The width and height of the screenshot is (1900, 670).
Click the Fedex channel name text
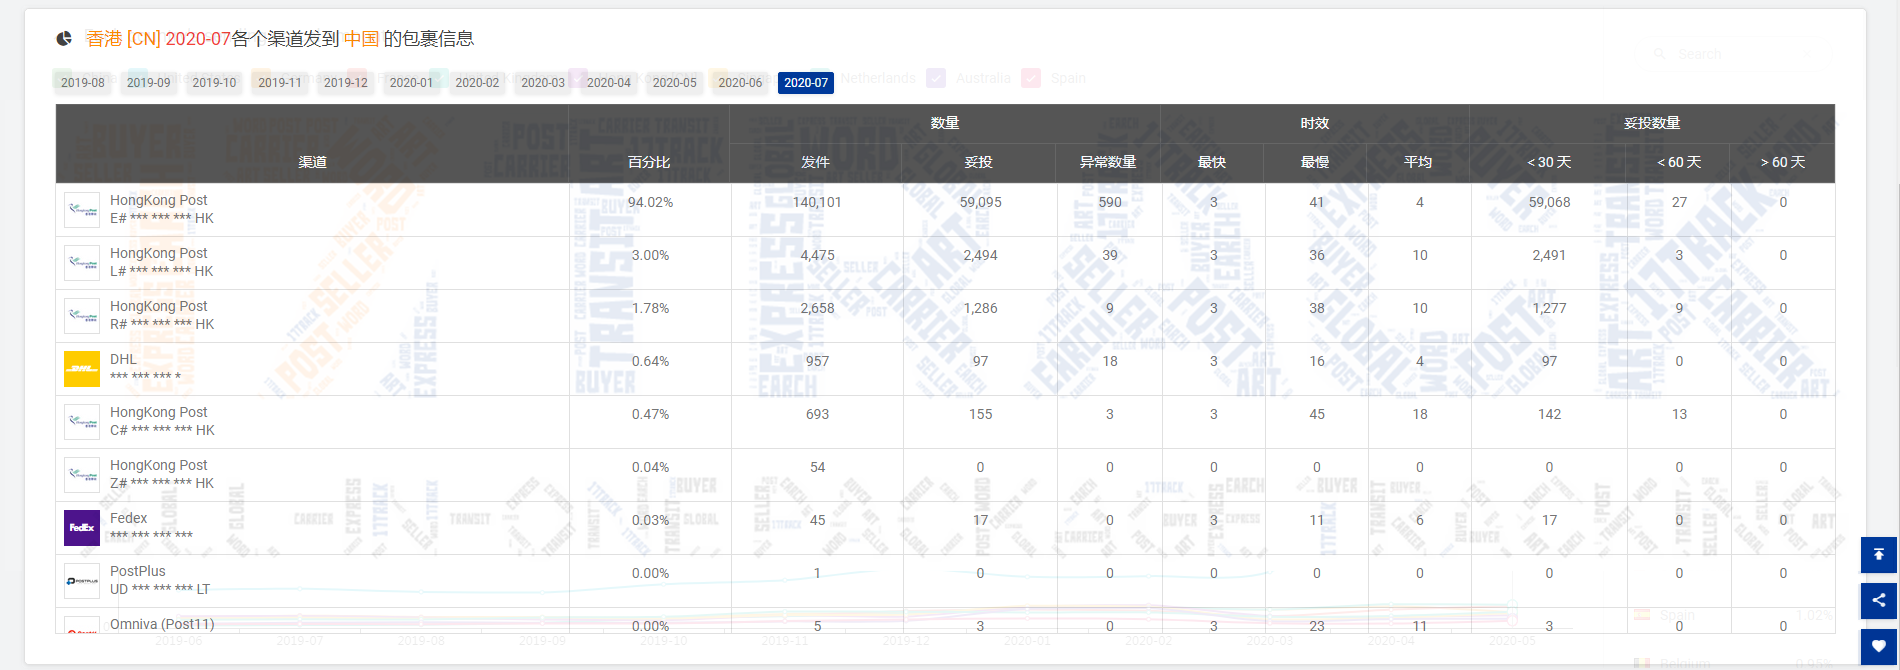[x=128, y=518]
